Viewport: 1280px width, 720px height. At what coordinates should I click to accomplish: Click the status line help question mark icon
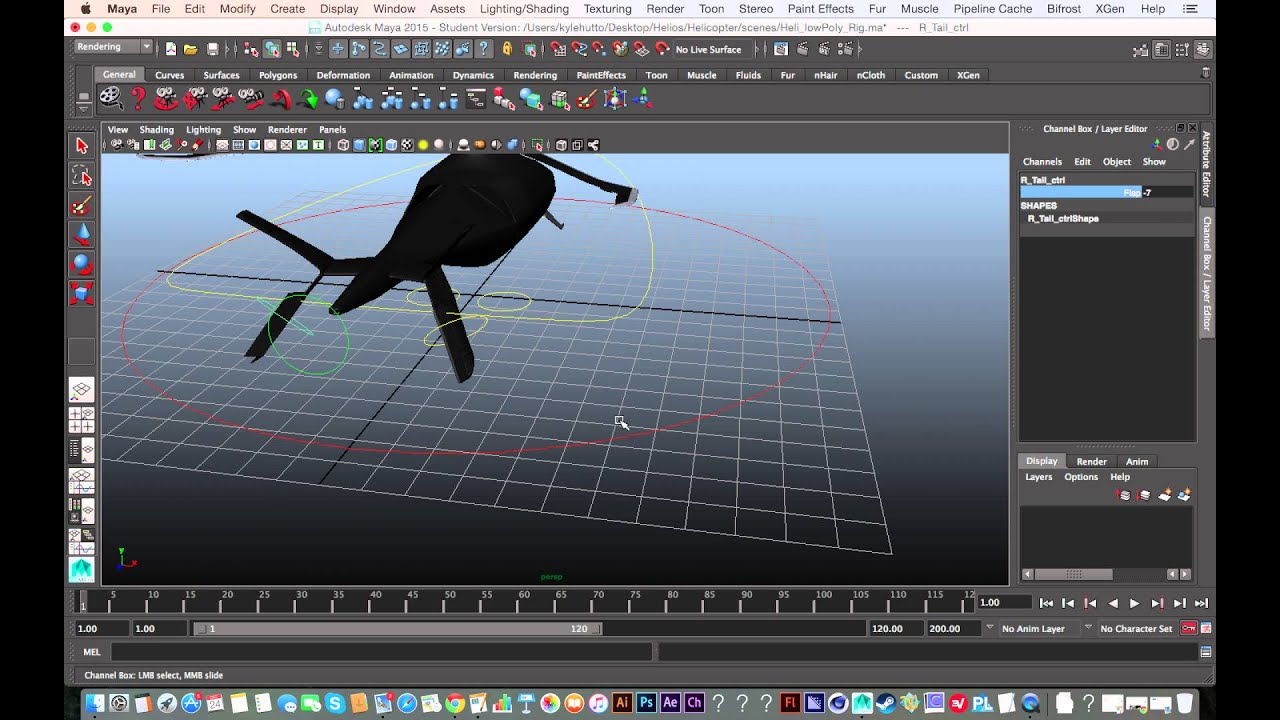click(x=484, y=49)
